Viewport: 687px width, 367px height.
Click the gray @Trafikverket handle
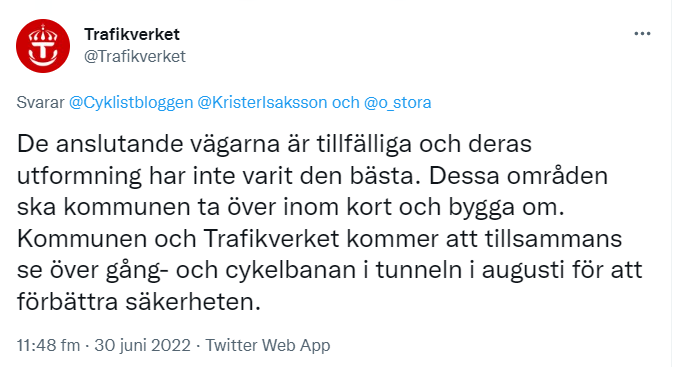coord(135,56)
